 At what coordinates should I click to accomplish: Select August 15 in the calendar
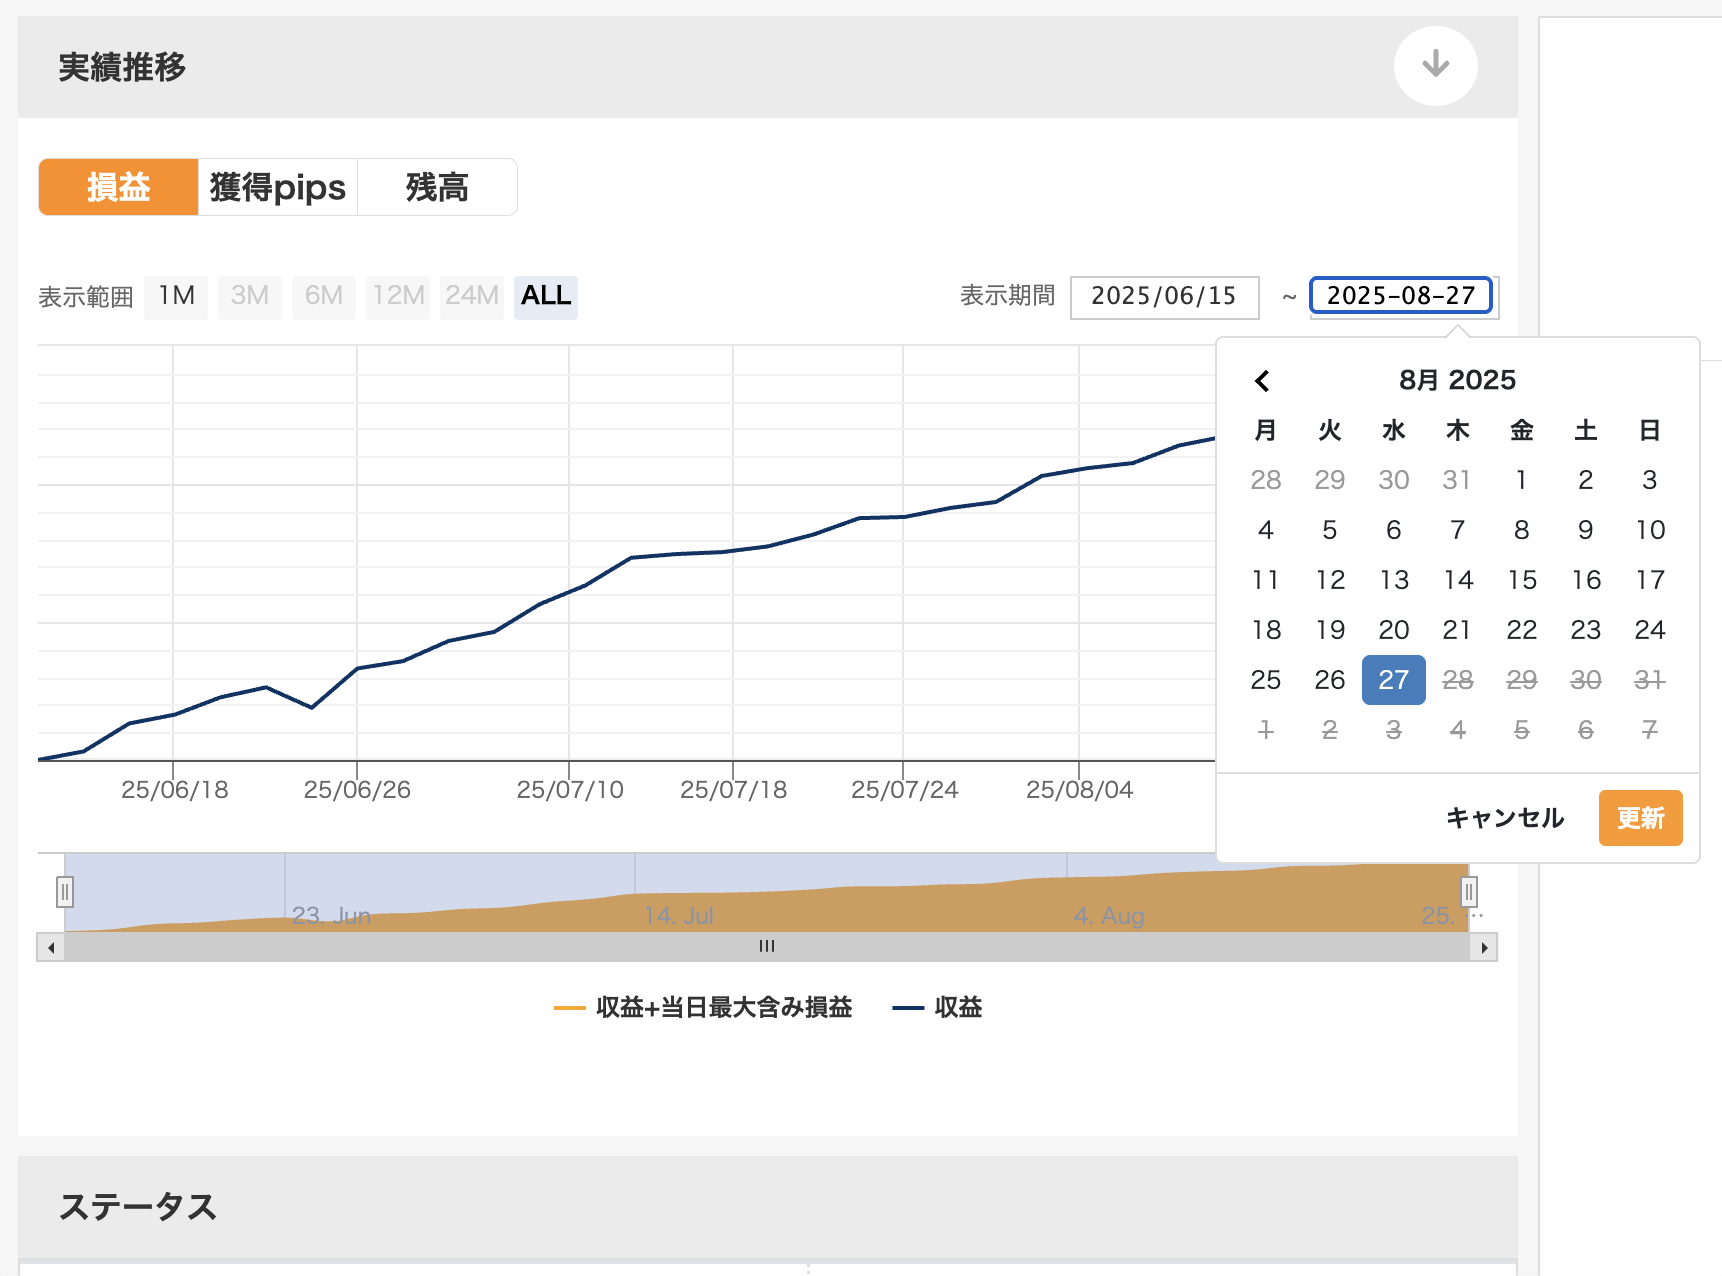(x=1521, y=580)
